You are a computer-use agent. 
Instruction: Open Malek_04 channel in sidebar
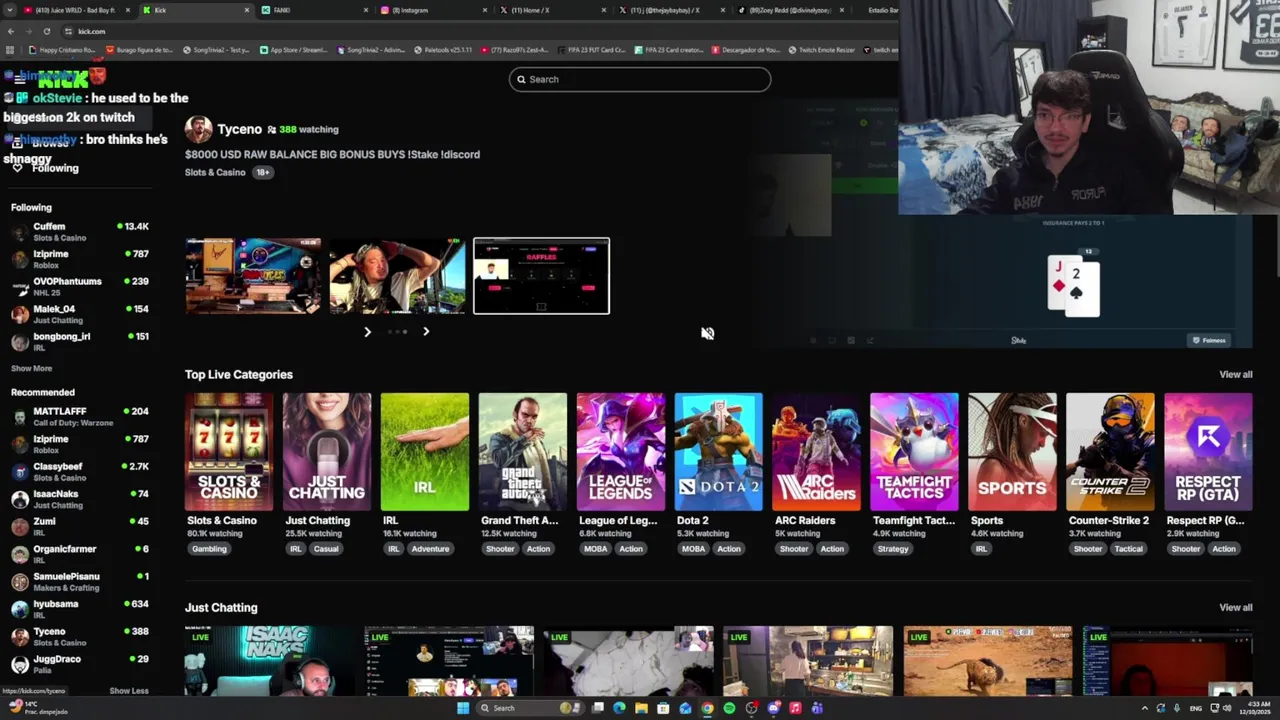coord(80,314)
